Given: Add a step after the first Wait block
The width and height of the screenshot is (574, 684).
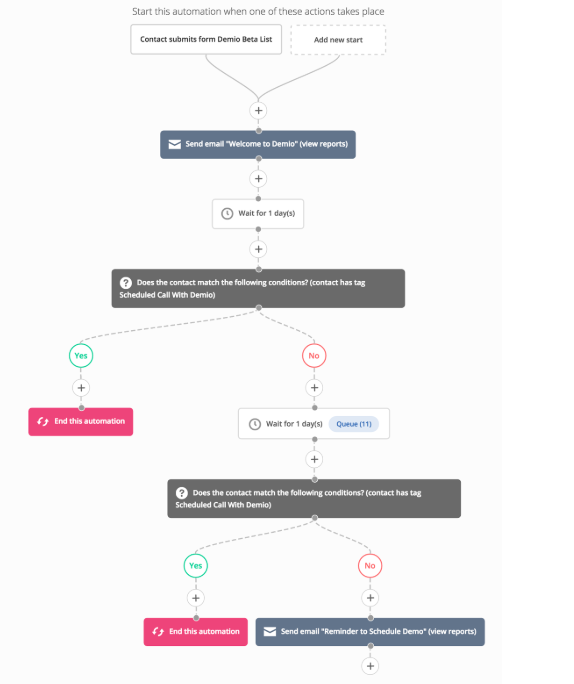Looking at the screenshot, I should (x=258, y=249).
